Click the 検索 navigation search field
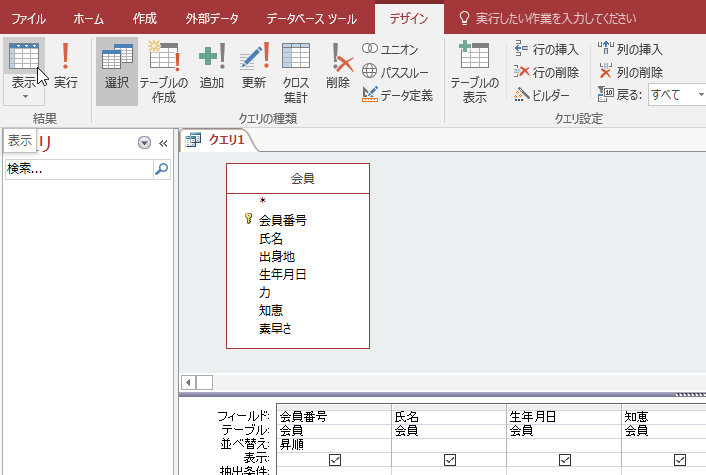706x475 pixels. click(x=79, y=169)
